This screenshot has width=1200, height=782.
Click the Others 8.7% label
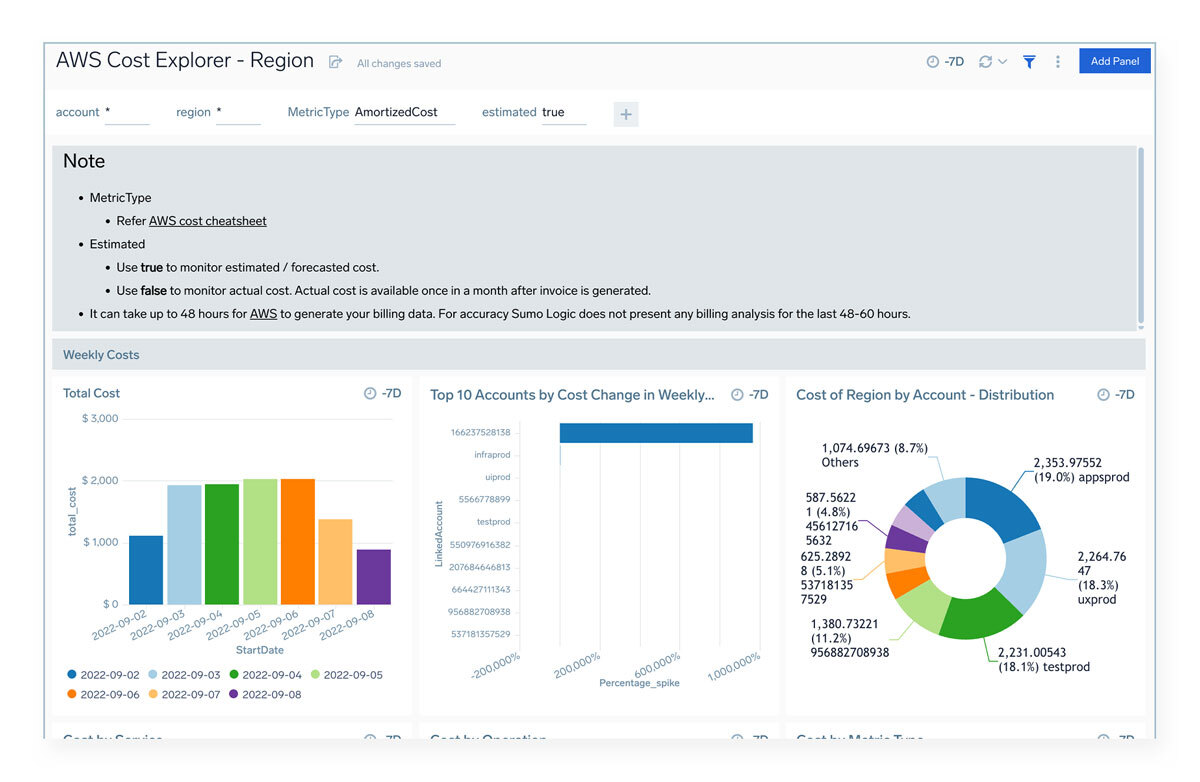tap(874, 455)
